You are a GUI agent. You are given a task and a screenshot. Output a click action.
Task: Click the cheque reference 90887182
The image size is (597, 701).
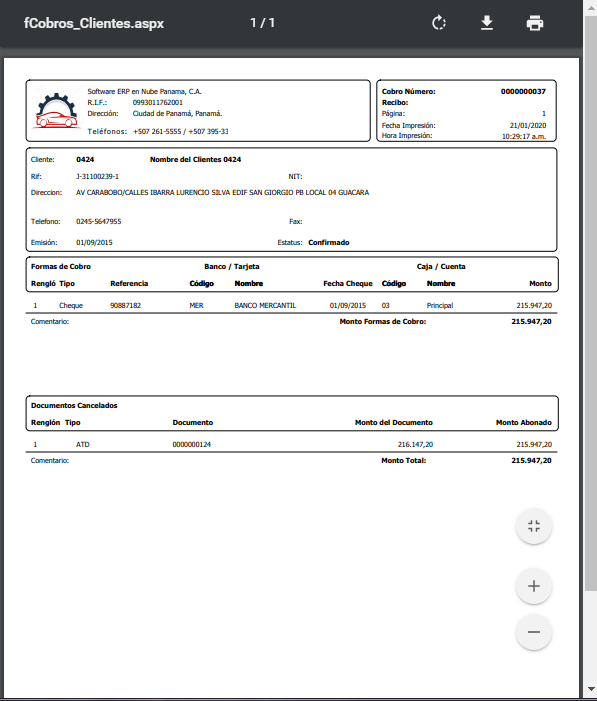pyautogui.click(x=125, y=305)
